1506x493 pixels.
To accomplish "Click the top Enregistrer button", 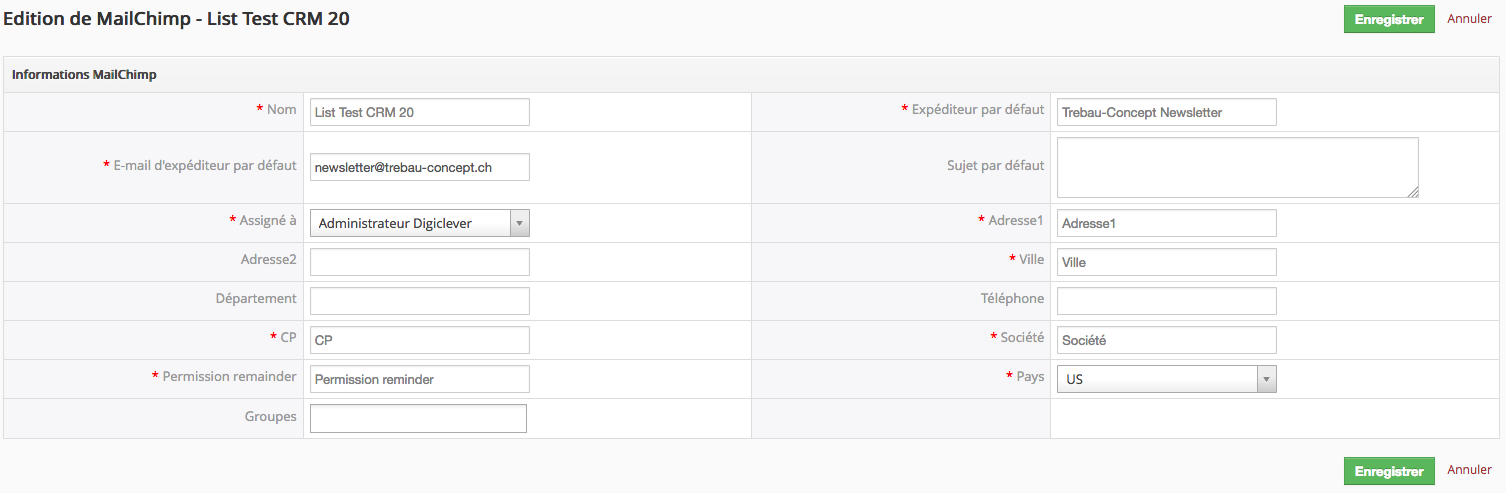I will tap(1388, 20).
